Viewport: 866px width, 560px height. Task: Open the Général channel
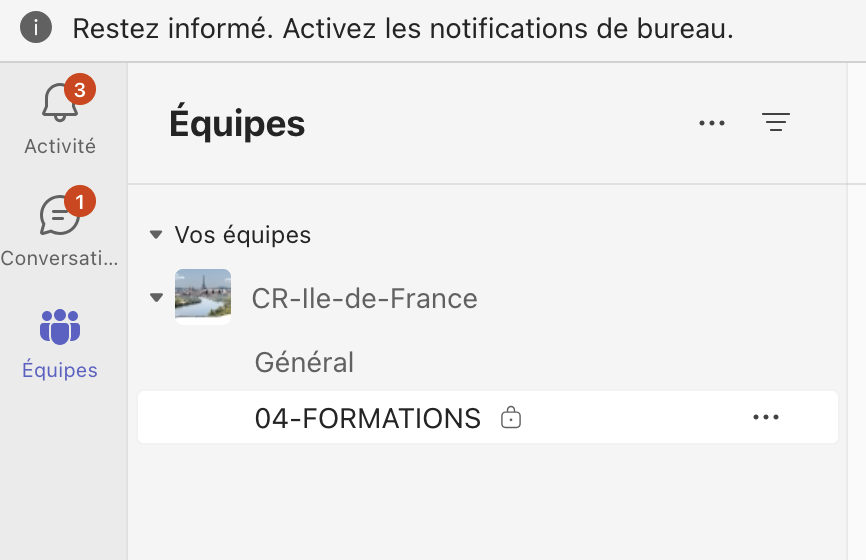(304, 363)
